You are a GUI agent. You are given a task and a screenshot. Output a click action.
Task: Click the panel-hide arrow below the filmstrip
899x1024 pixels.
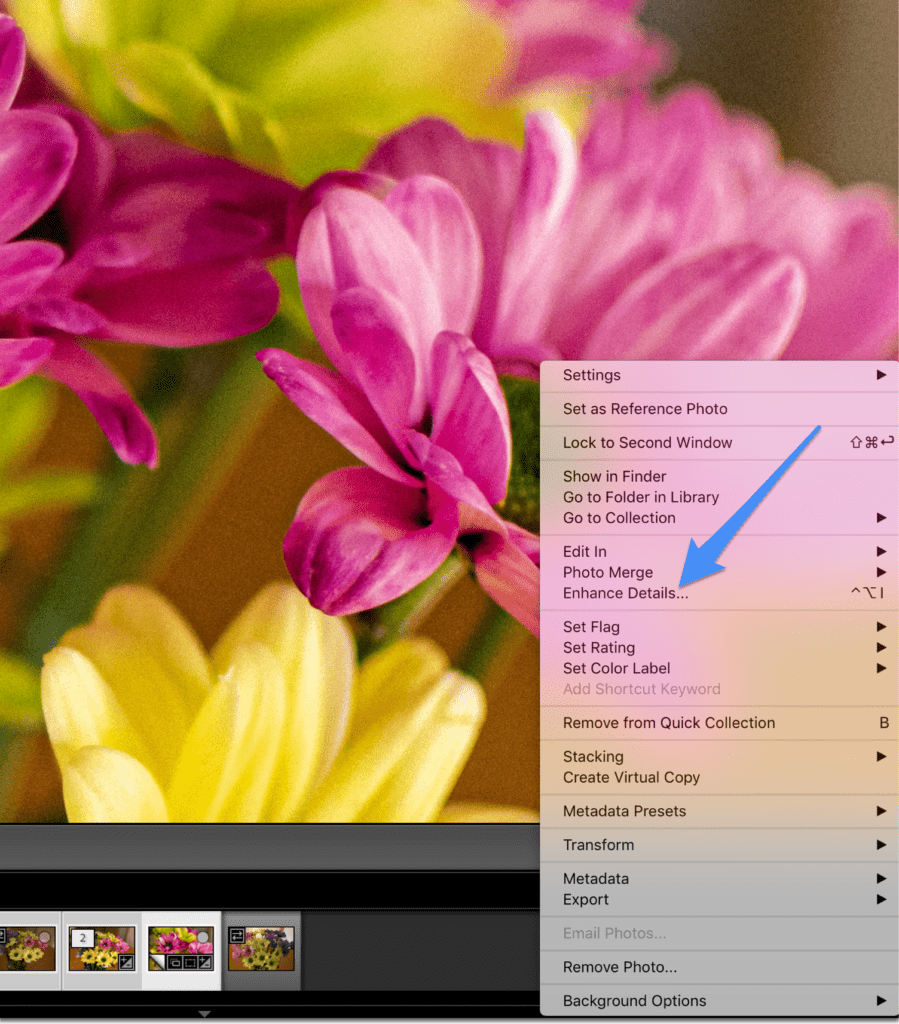point(204,1013)
